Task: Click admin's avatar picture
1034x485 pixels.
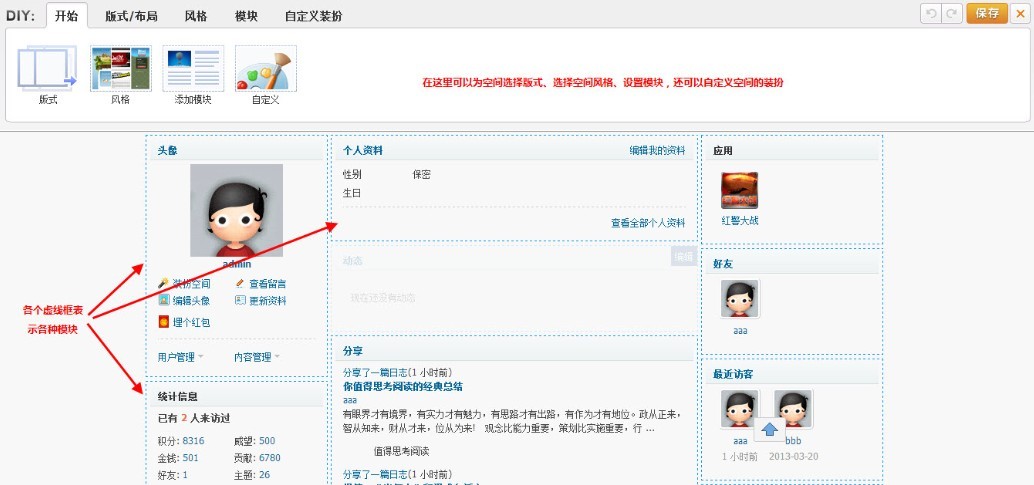Action: (236, 210)
